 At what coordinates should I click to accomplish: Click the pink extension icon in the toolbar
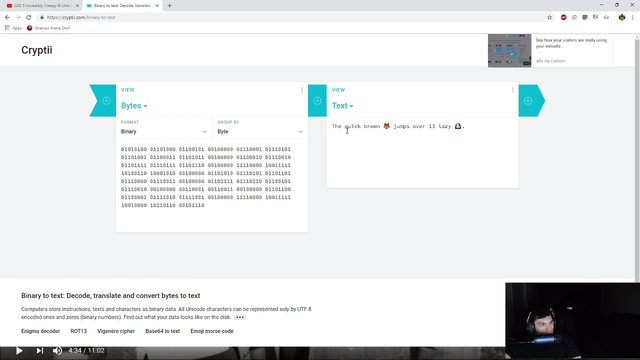574,17
